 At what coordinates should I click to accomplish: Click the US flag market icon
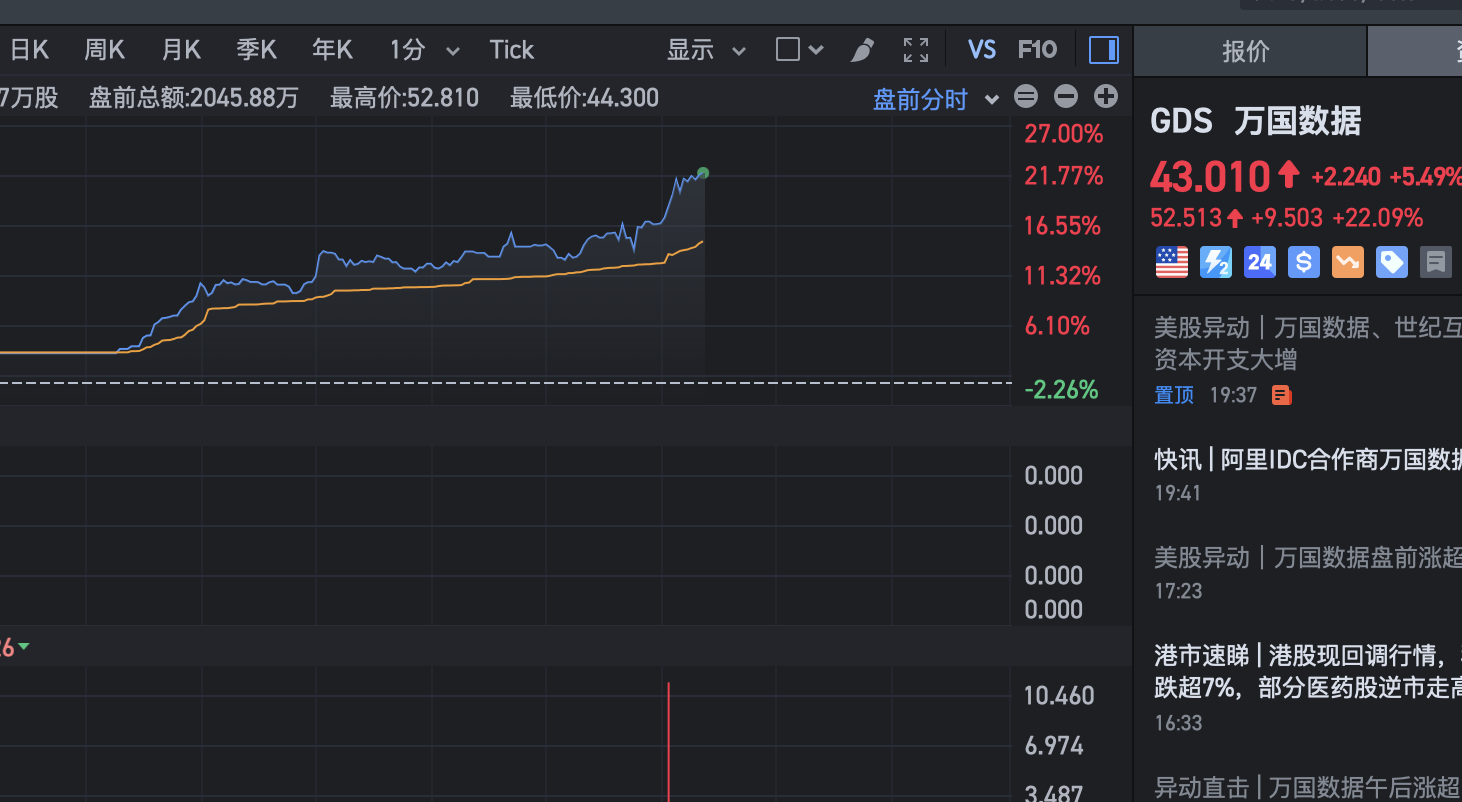click(x=1172, y=262)
